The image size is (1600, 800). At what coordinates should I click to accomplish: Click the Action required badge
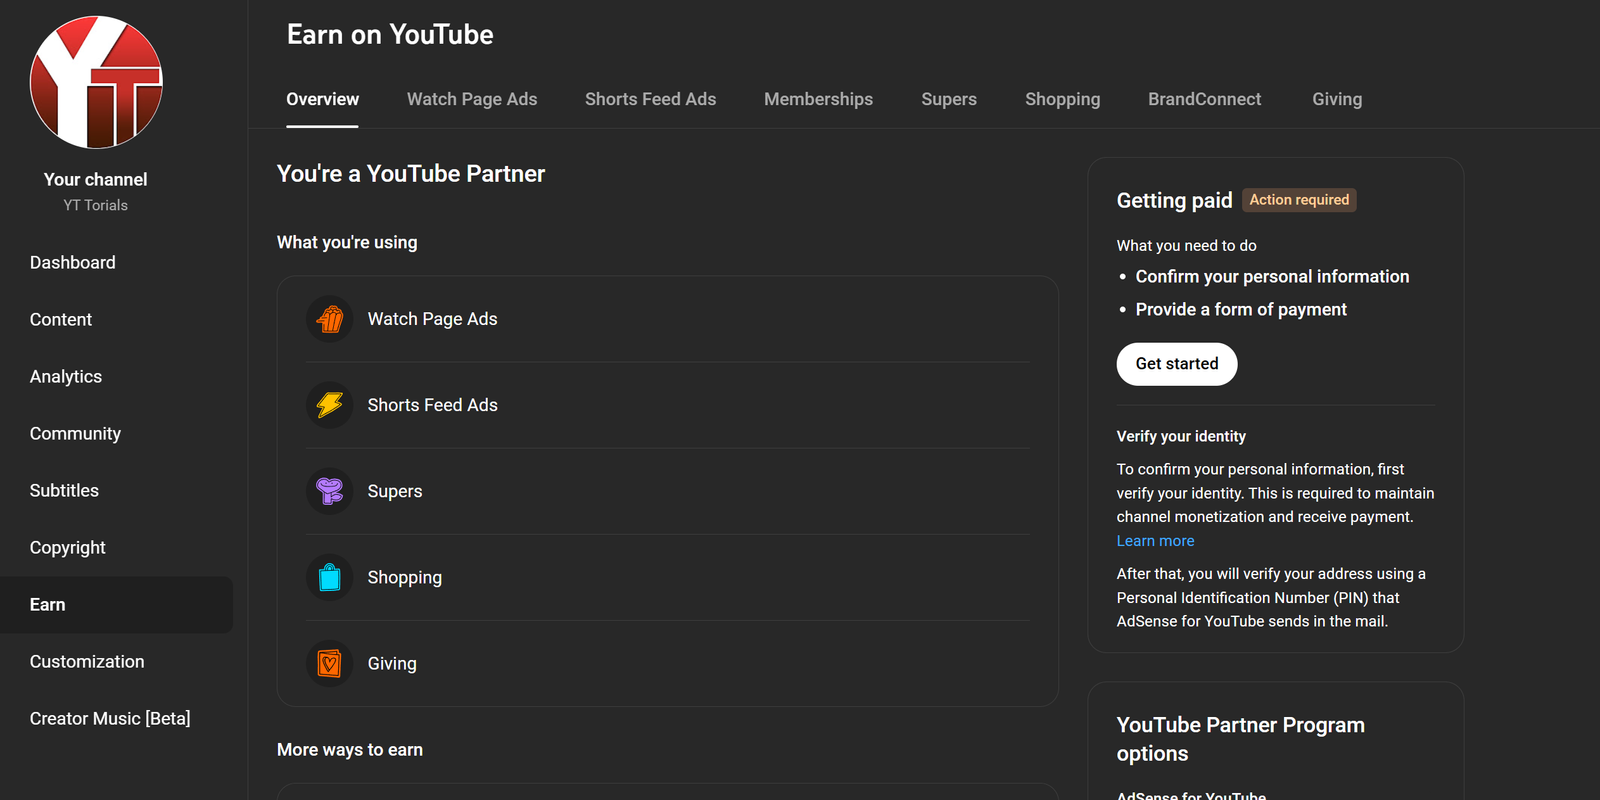click(x=1299, y=200)
